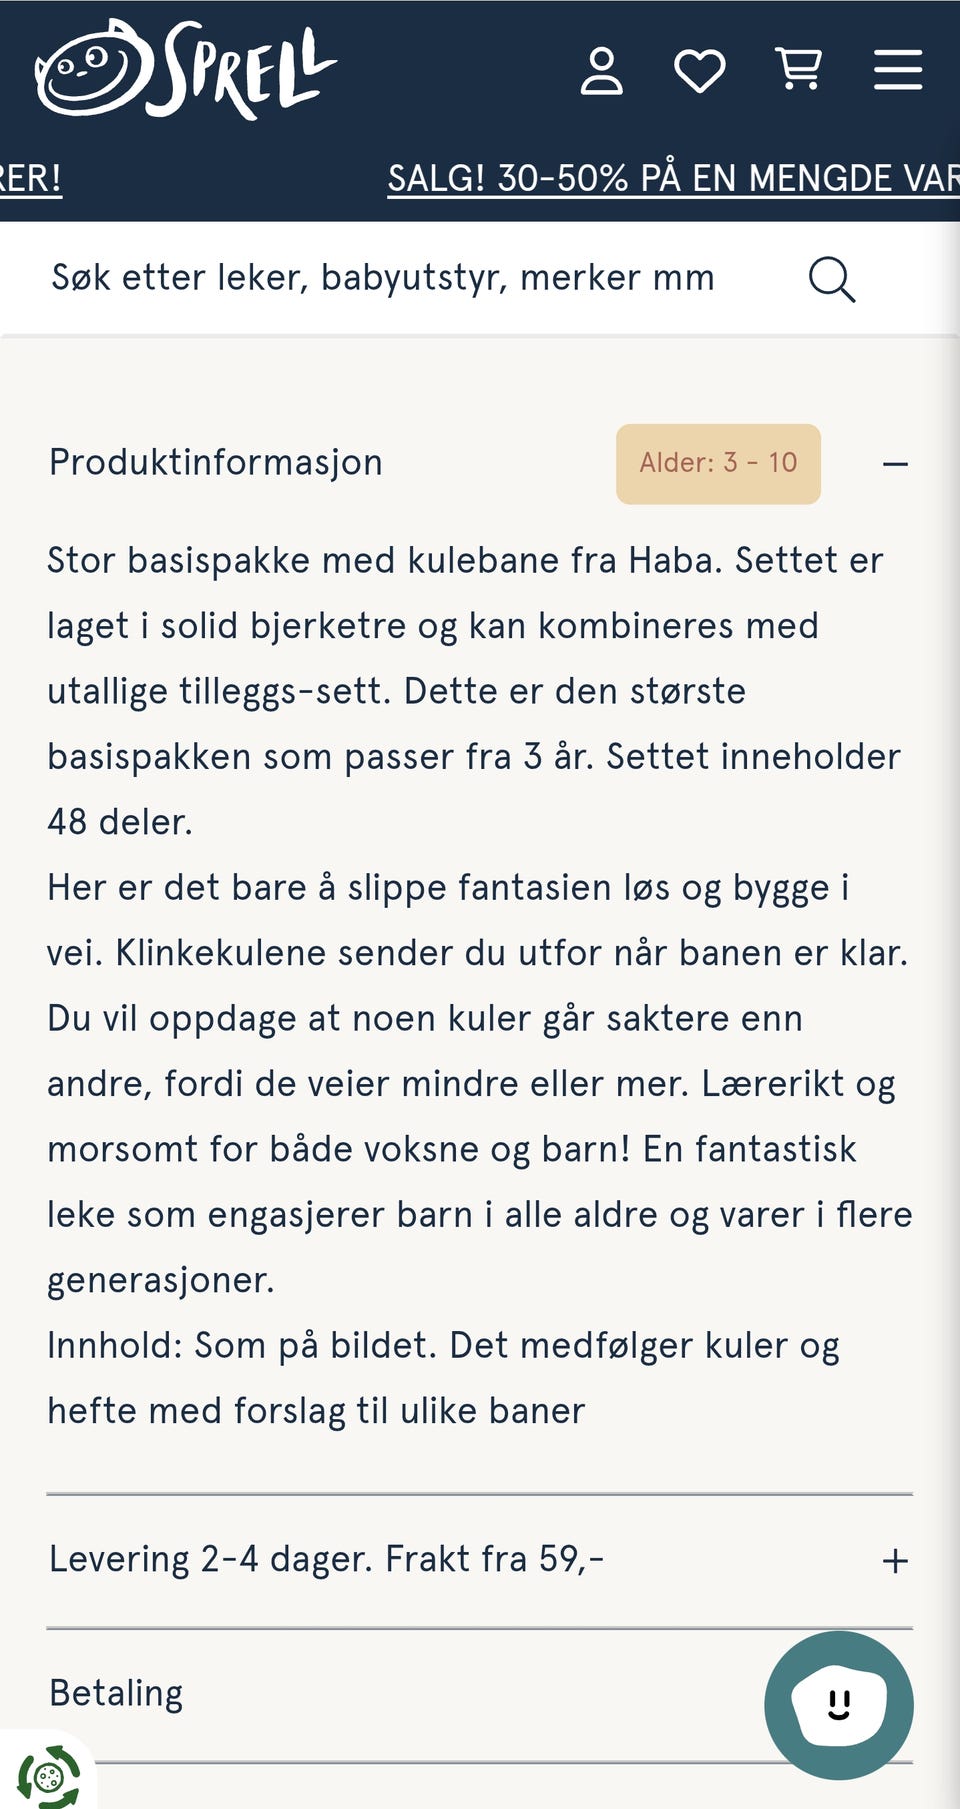Open the user account icon
960x1809 pixels.
pyautogui.click(x=604, y=69)
